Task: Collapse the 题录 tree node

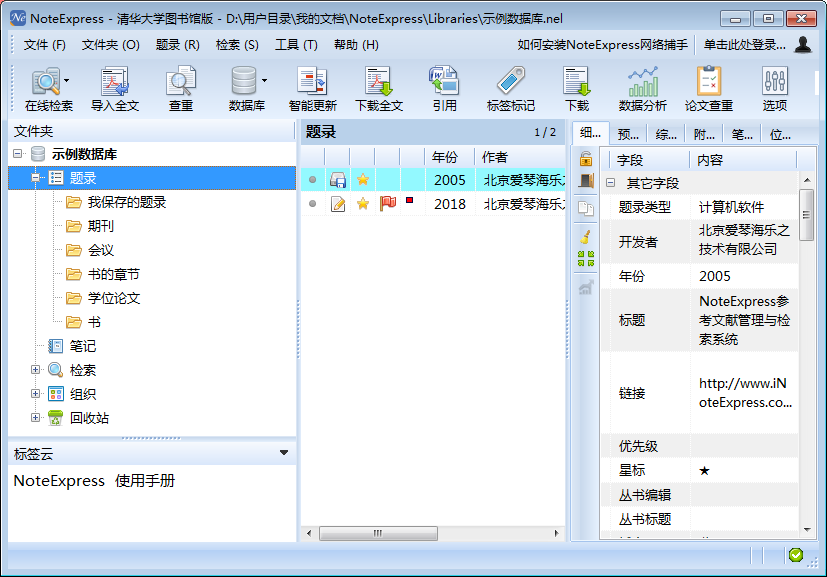Action: click(x=35, y=178)
